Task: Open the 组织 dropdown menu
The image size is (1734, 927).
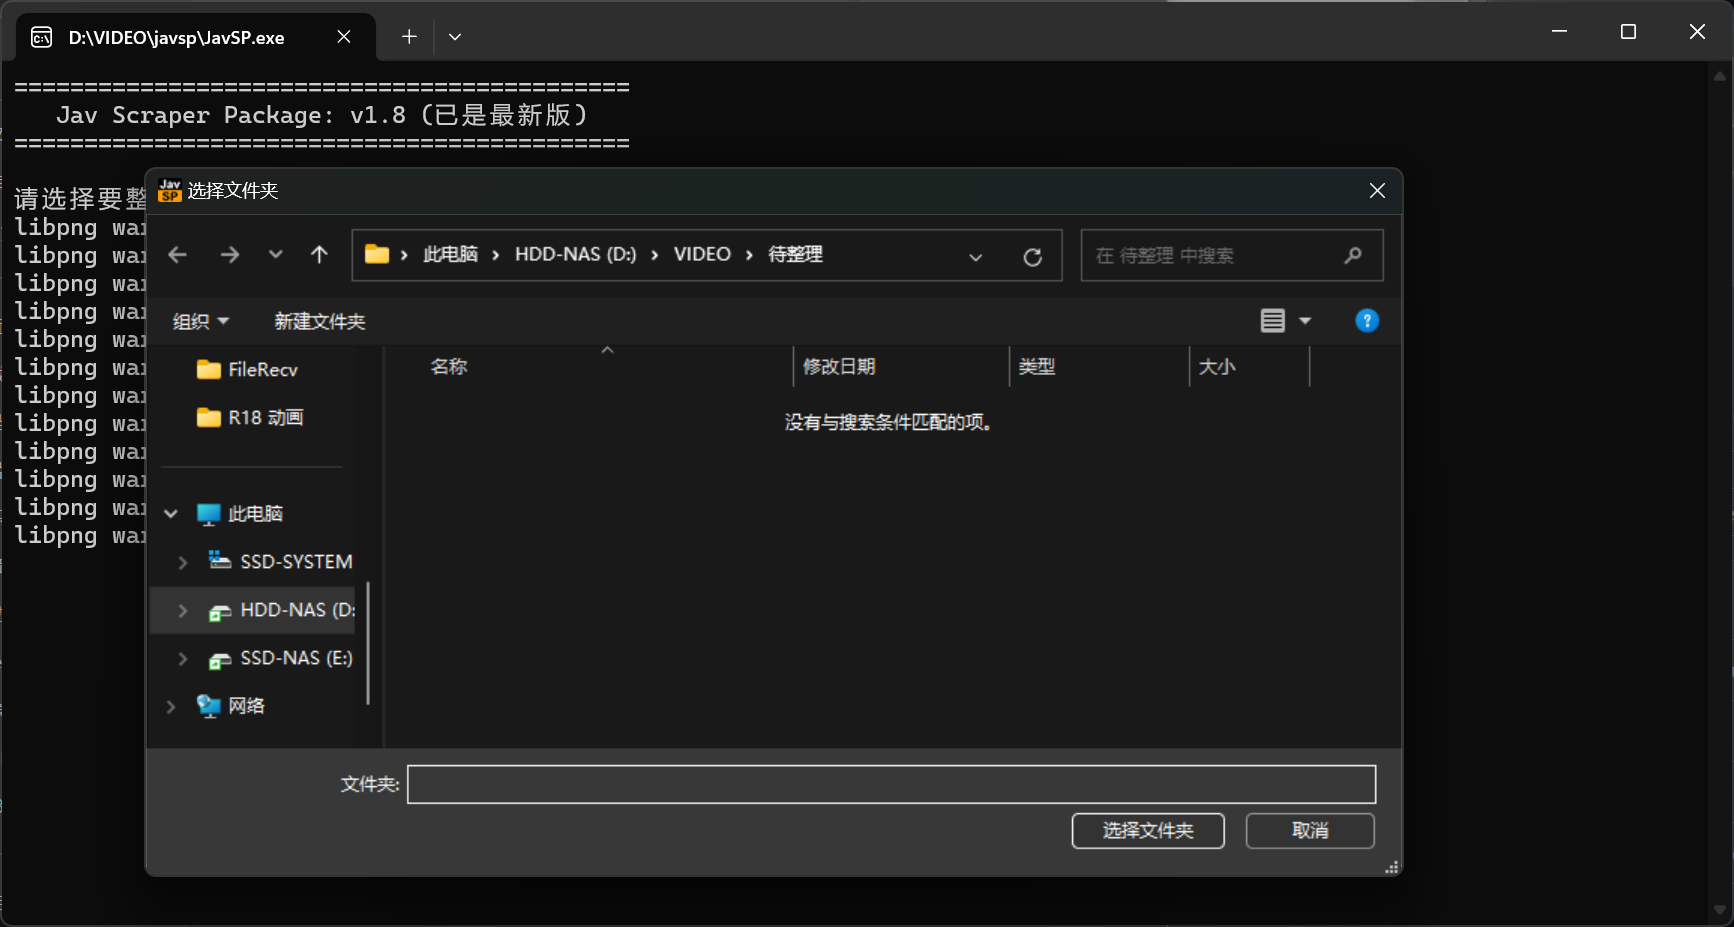Action: [200, 320]
